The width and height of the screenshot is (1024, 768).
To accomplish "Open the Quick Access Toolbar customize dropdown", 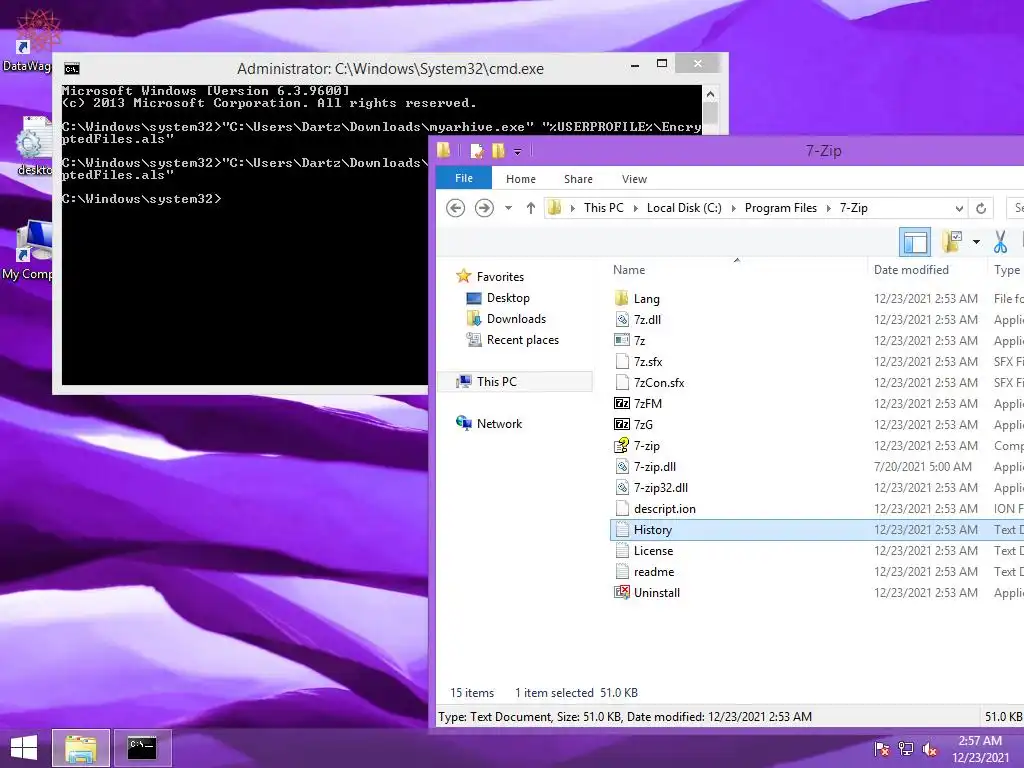I will [517, 152].
